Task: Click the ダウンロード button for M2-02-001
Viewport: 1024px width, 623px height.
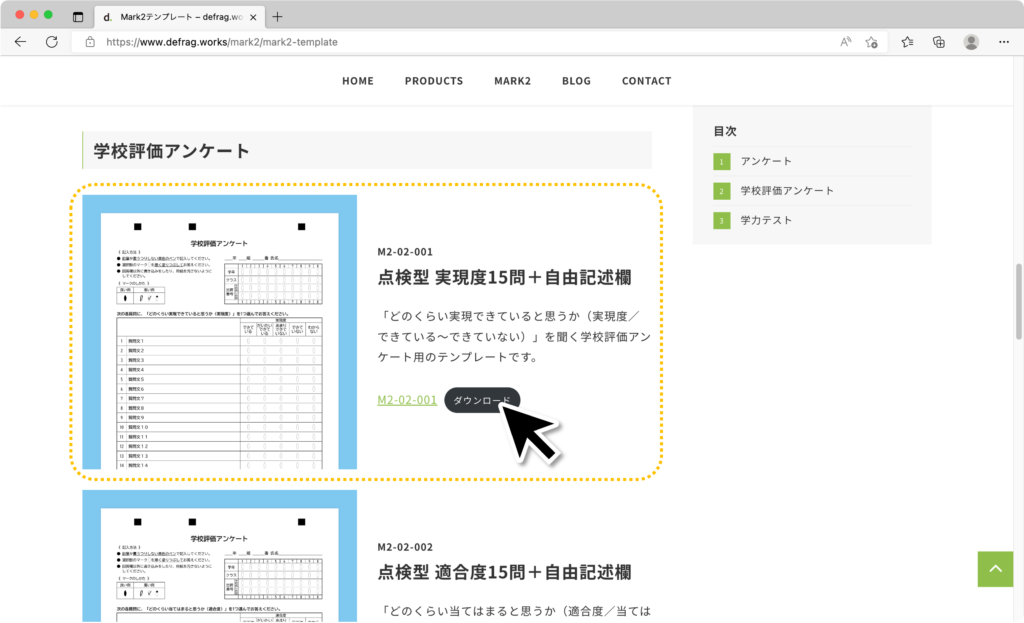Action: (x=482, y=400)
